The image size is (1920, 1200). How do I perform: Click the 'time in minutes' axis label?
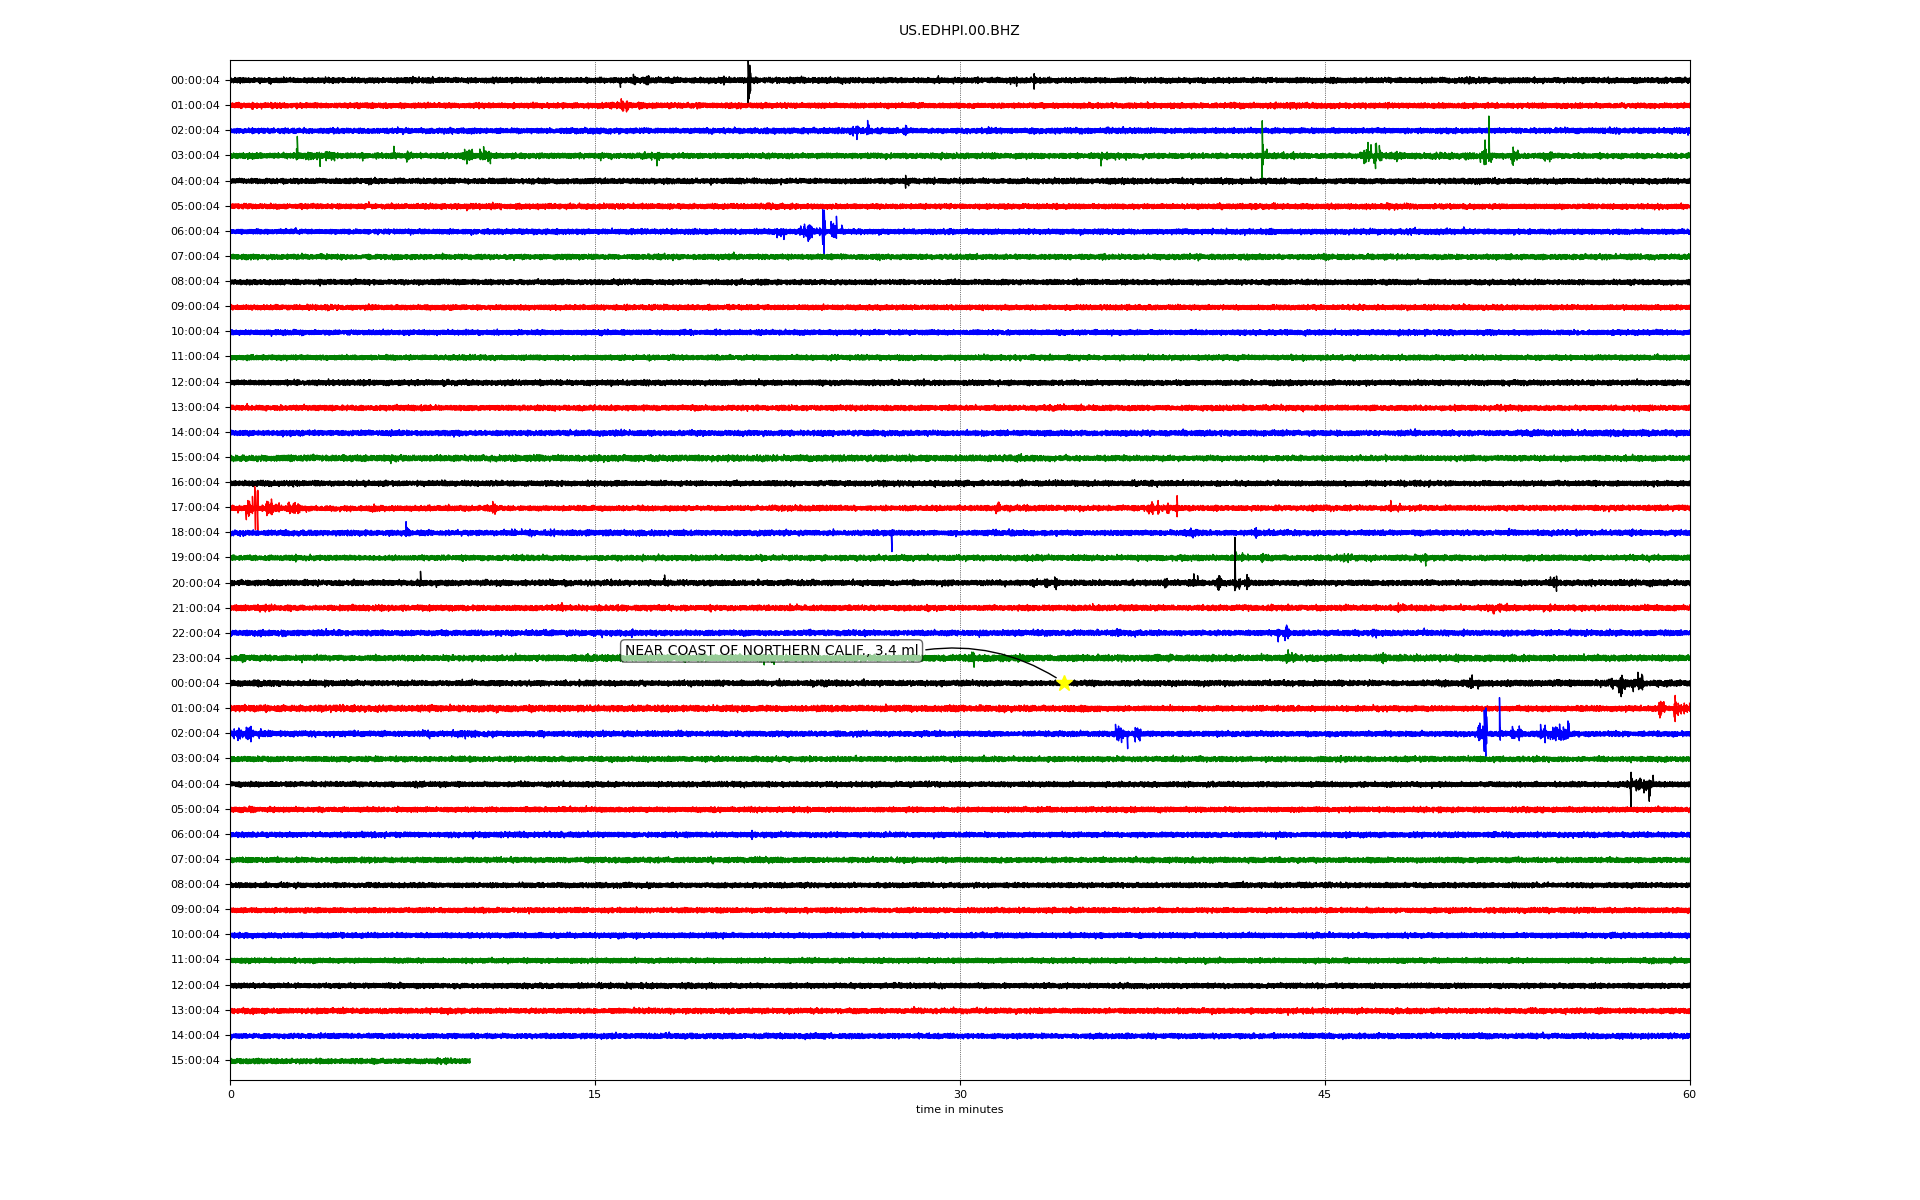959,1110
